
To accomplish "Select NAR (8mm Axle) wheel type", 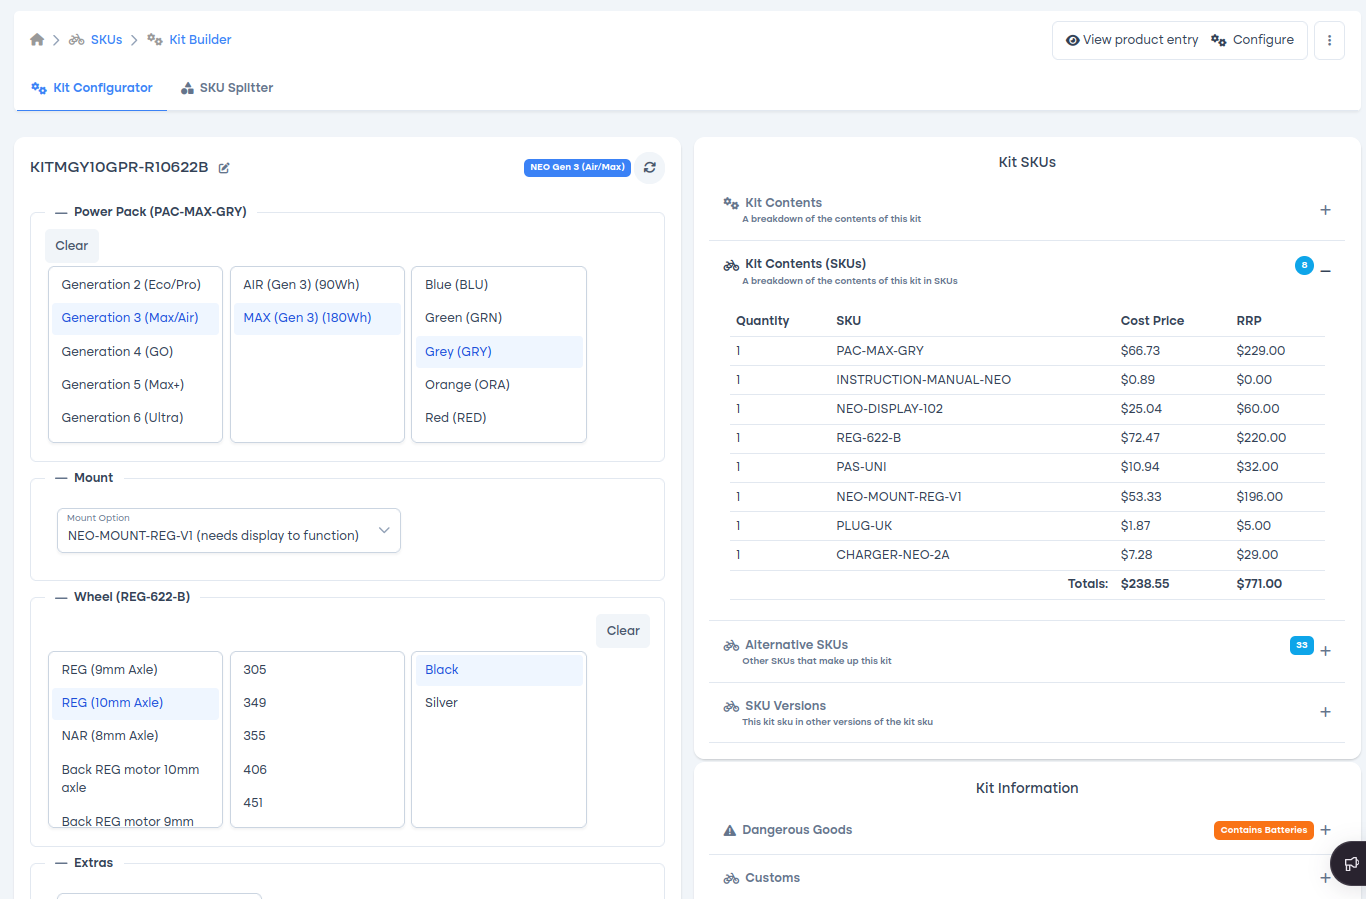I will click(x=135, y=736).
